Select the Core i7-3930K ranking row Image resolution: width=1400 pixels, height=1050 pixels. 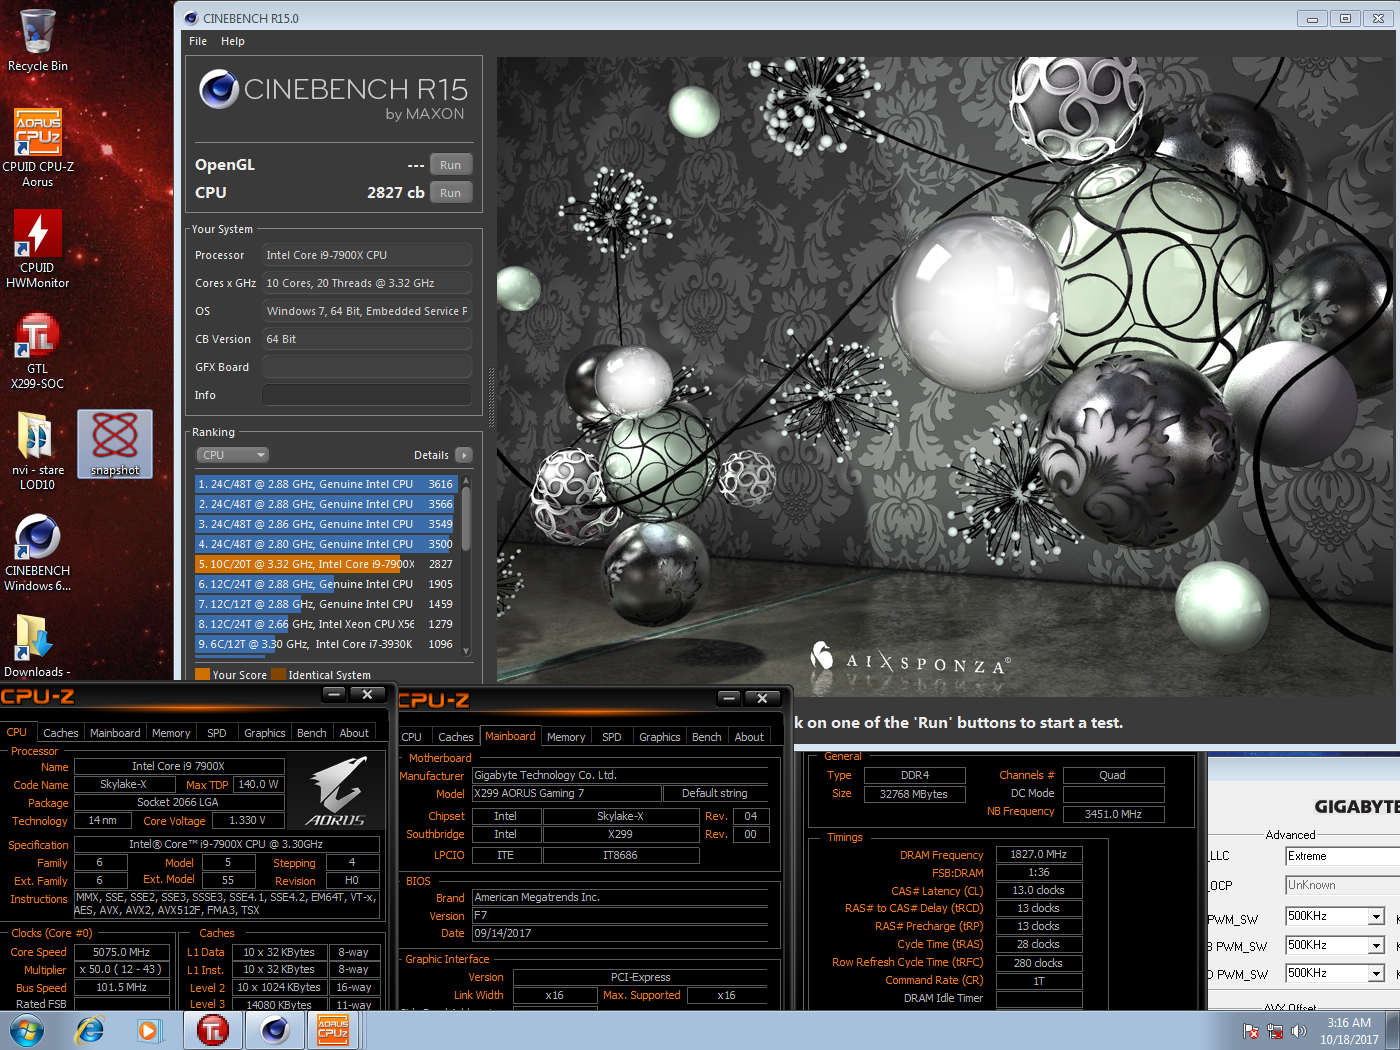[x=326, y=644]
